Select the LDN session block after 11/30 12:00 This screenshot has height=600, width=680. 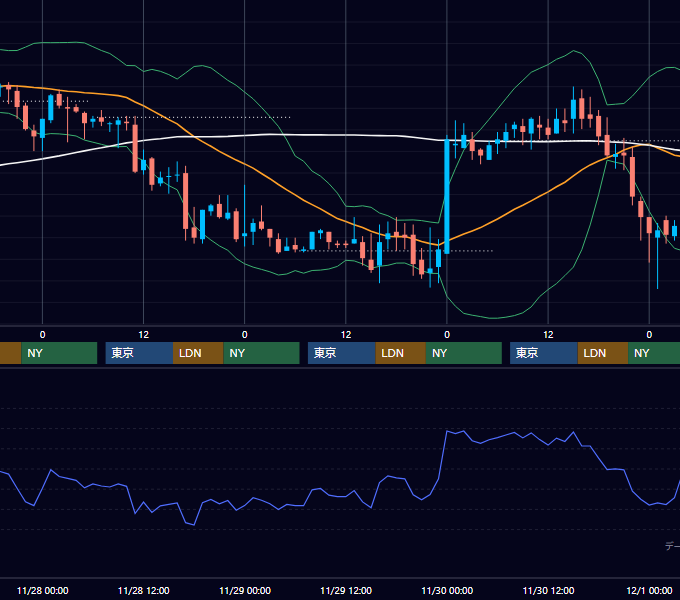tap(603, 353)
